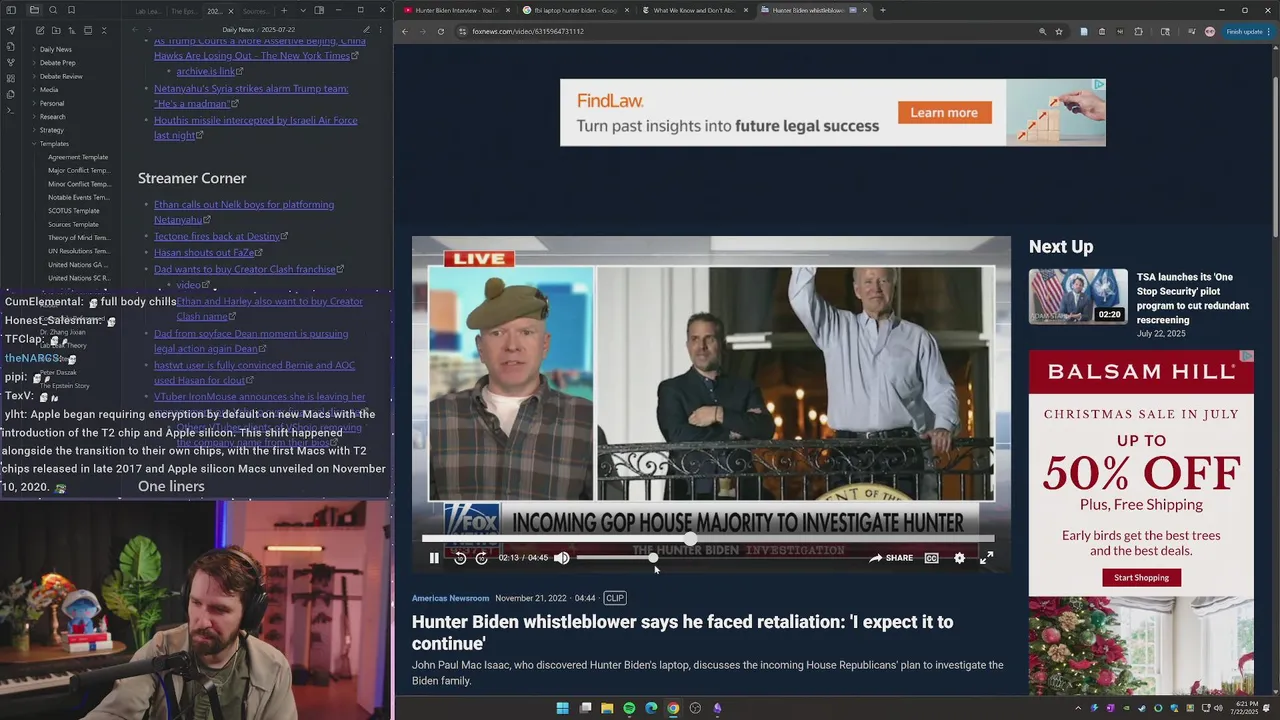Expand the Personal folder
Screen dimensions: 1280x720
pyautogui.click(x=52, y=103)
